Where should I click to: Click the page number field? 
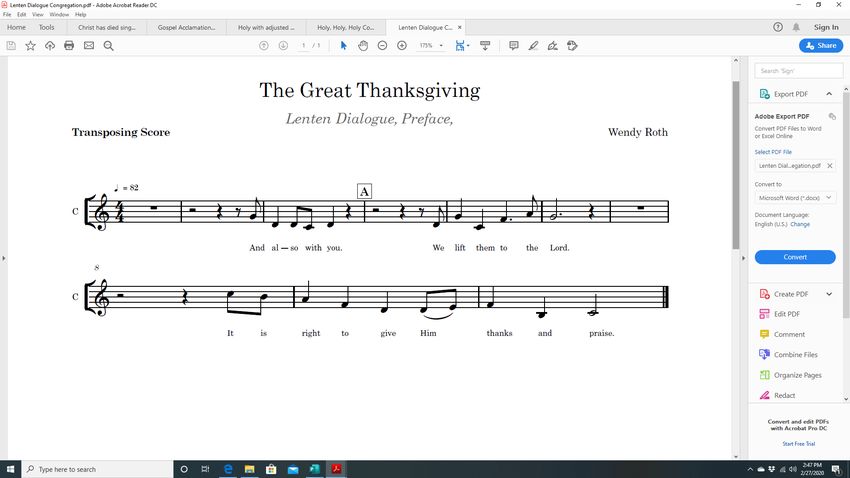pyautogui.click(x=304, y=46)
